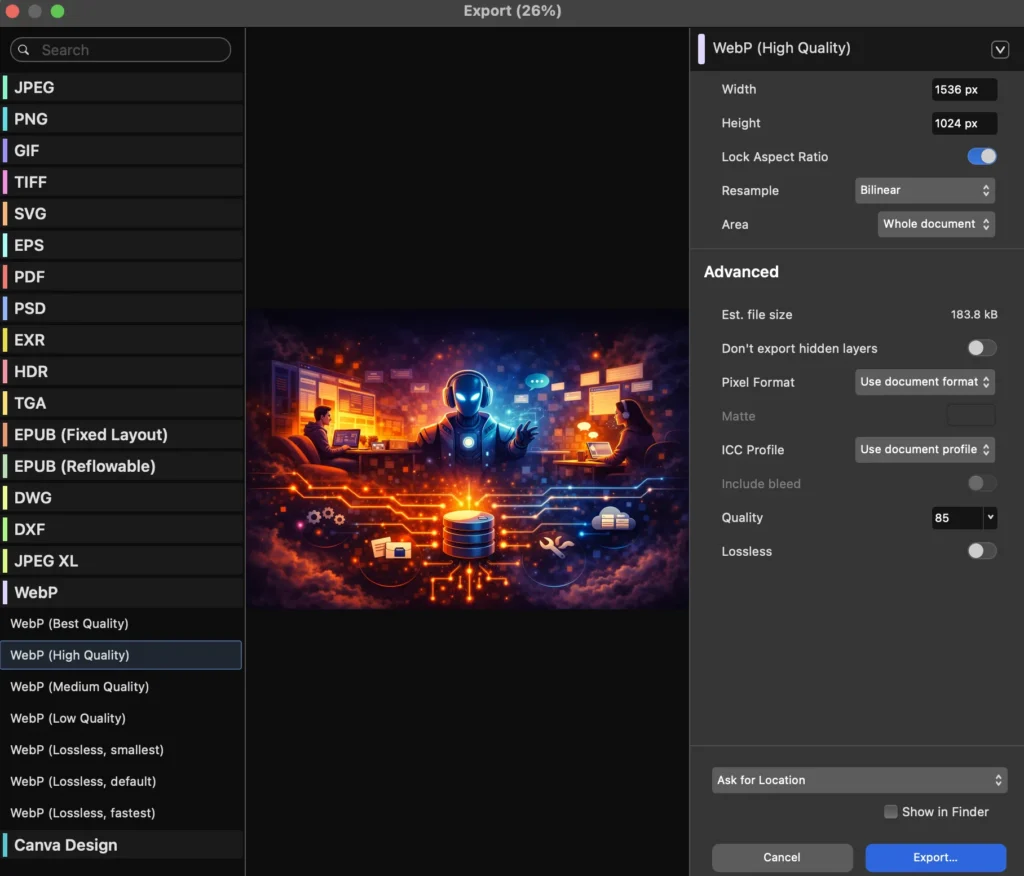Click the collapse chevron beside WebP (High Quality)
Image resolution: width=1024 pixels, height=876 pixels.
999,49
